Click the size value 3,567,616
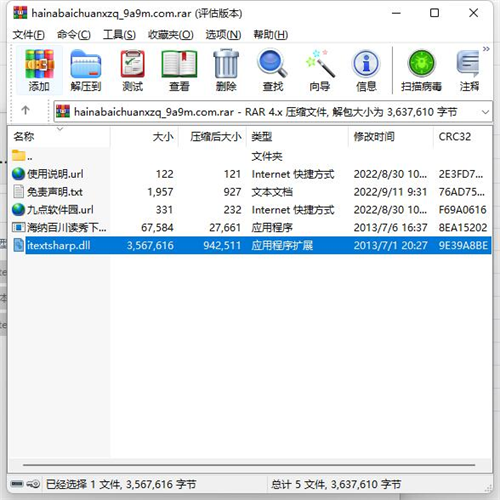500x500 pixels. 150,246
